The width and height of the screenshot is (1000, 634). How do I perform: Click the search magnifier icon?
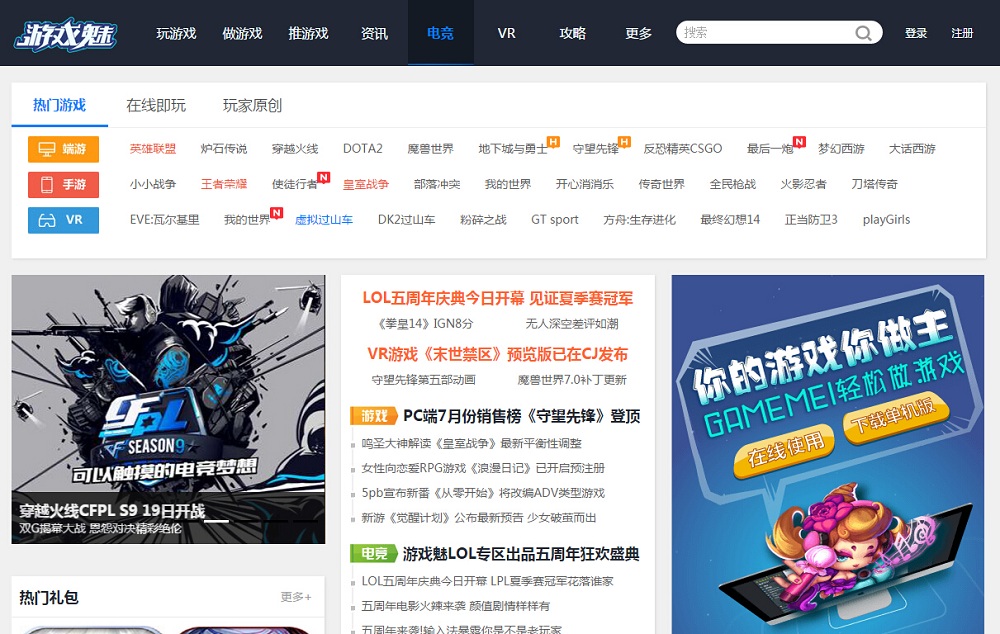[x=863, y=33]
